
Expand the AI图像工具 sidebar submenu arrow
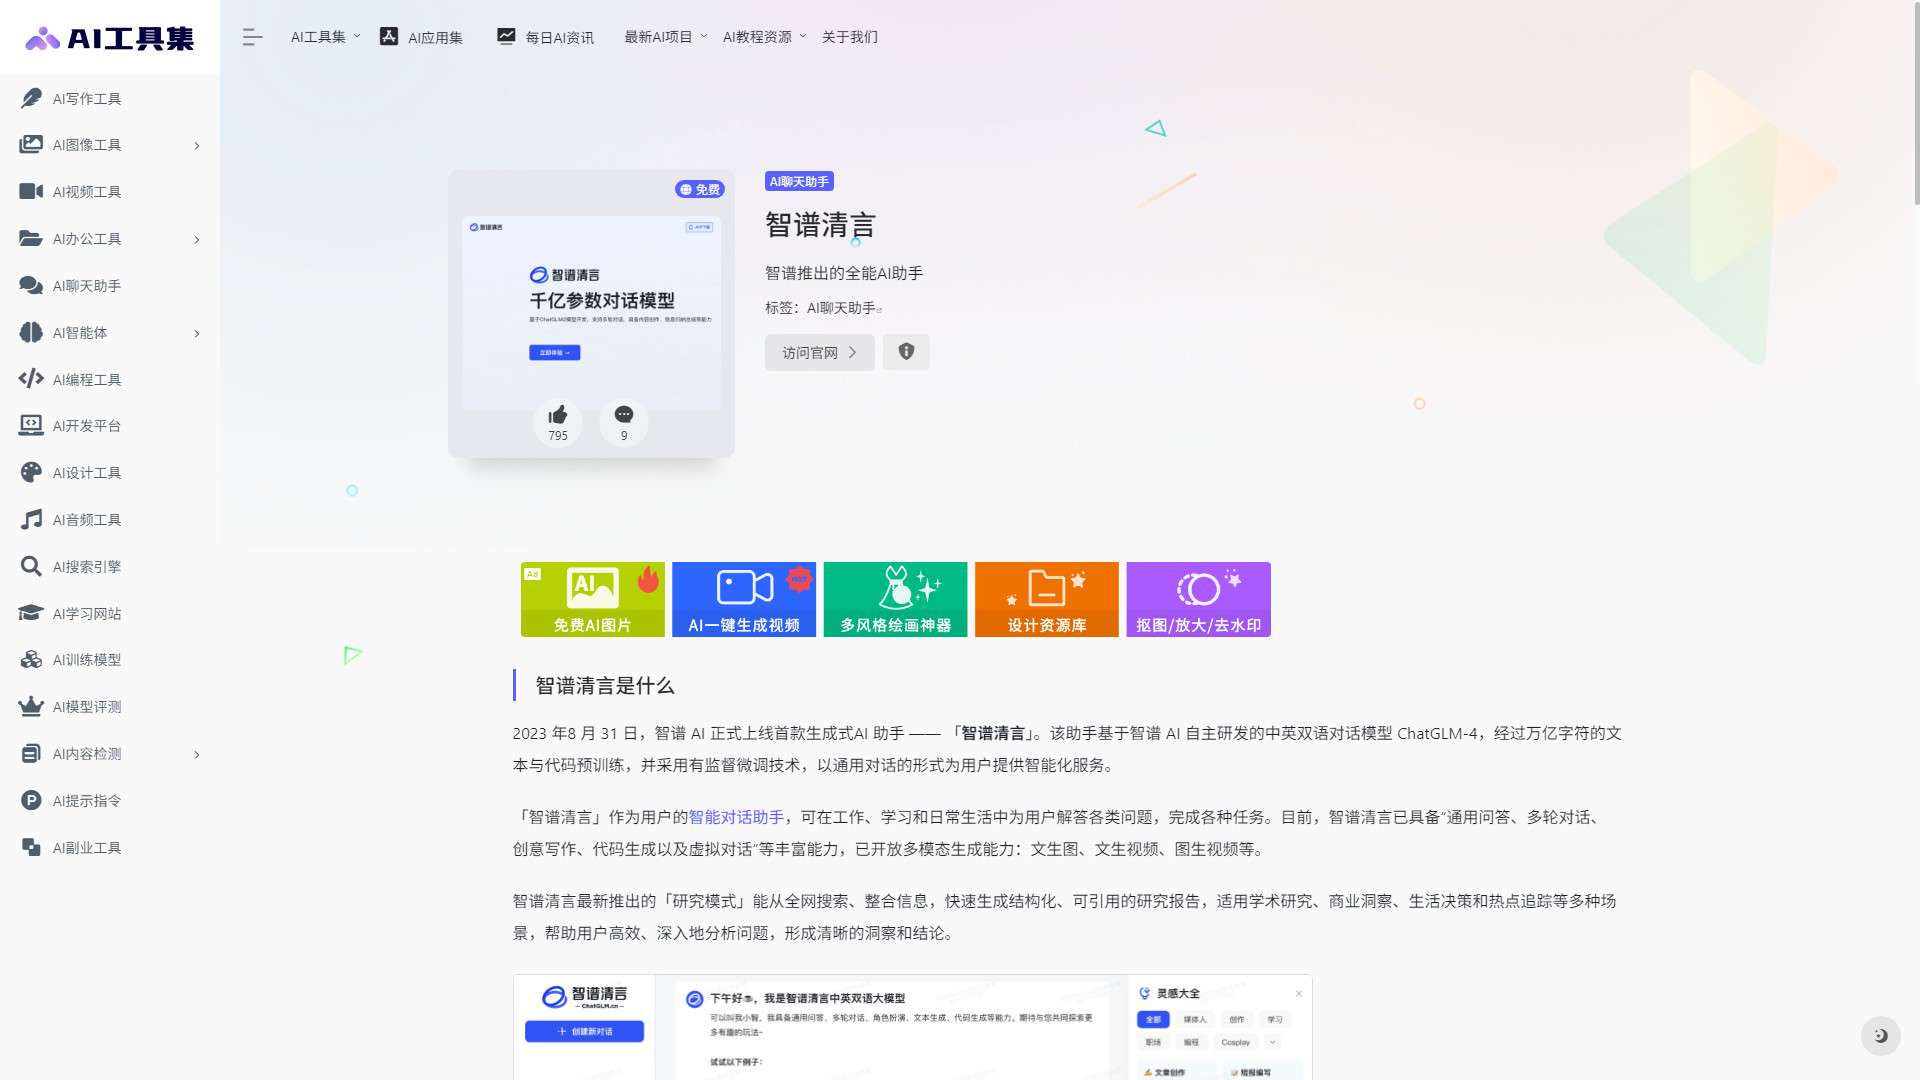(x=197, y=146)
